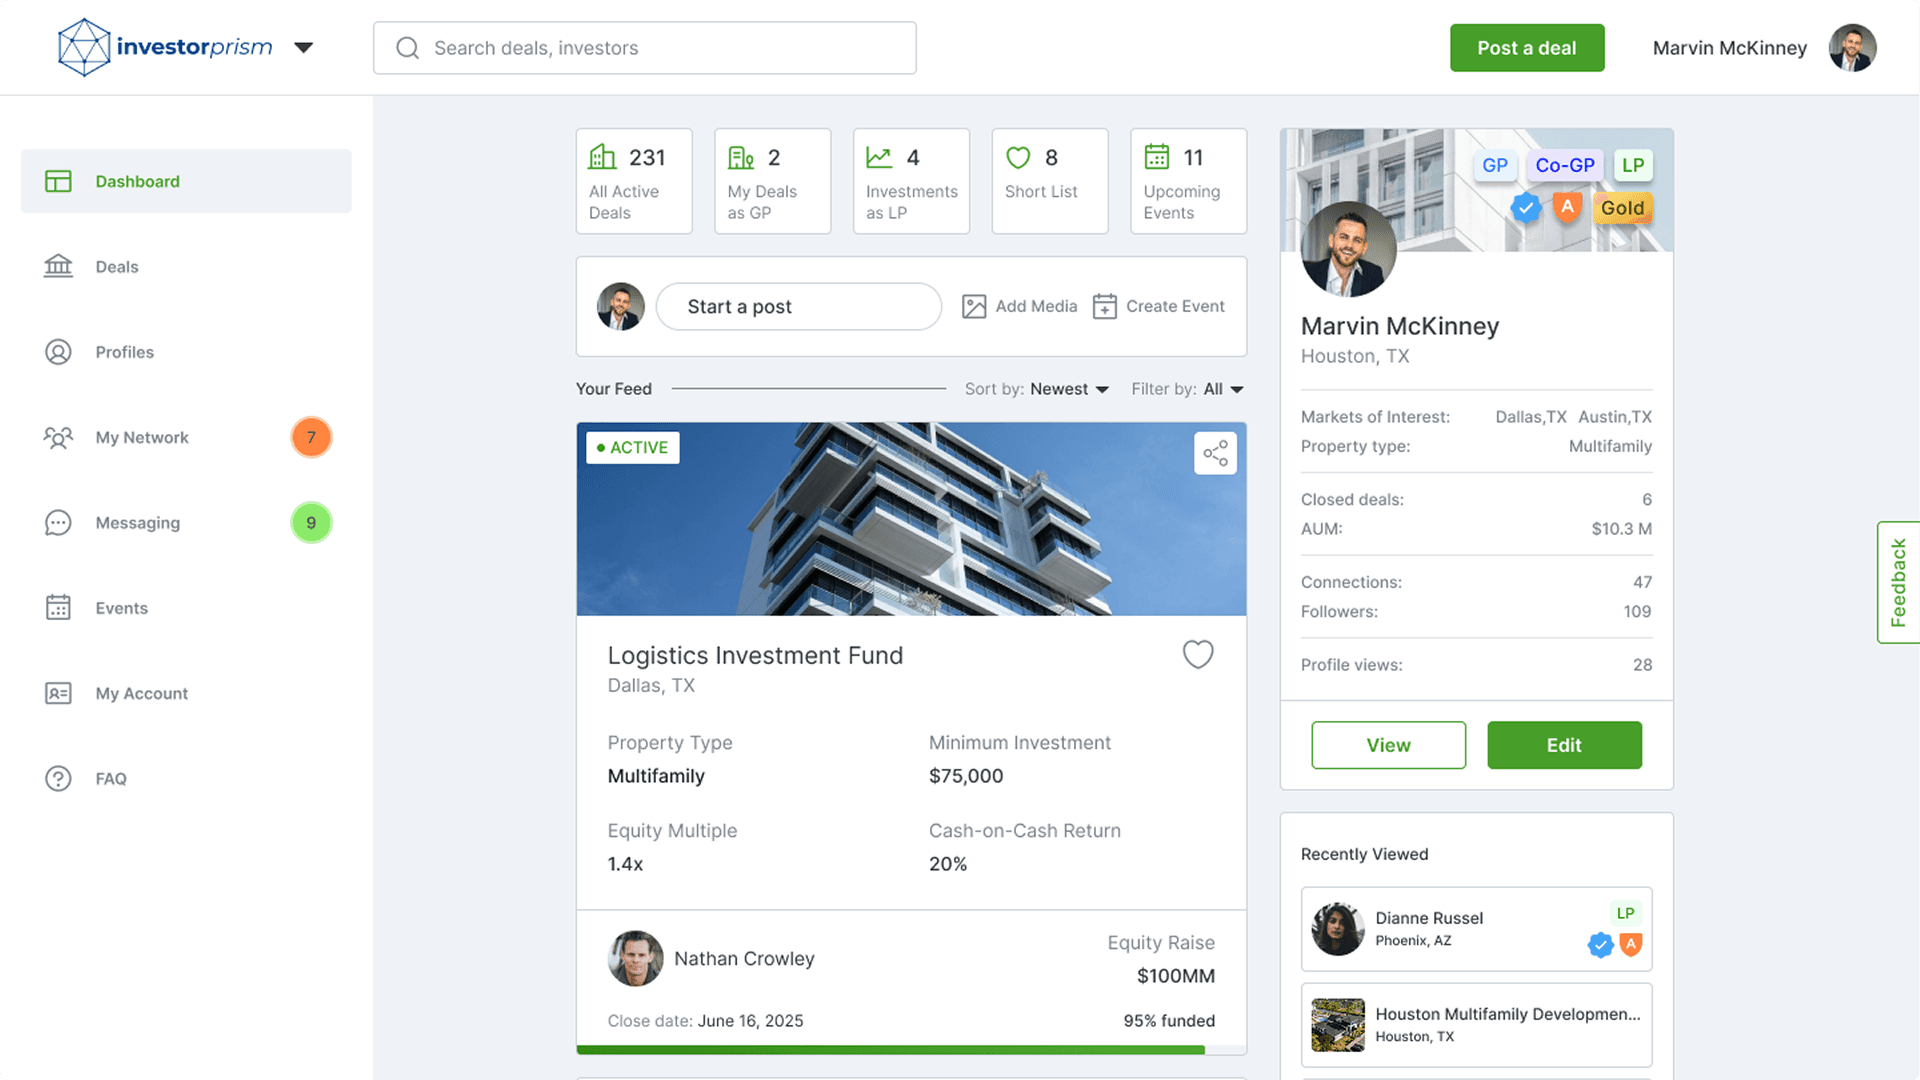Open the Short List heart card

pos(1049,181)
